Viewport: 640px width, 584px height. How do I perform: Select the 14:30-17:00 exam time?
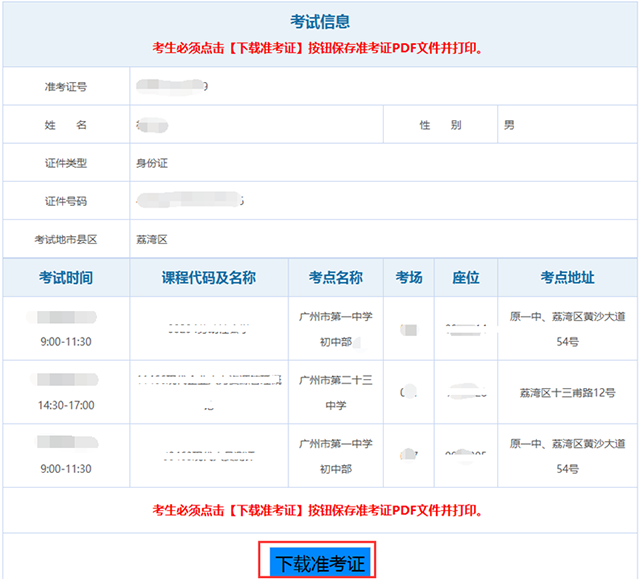point(66,405)
